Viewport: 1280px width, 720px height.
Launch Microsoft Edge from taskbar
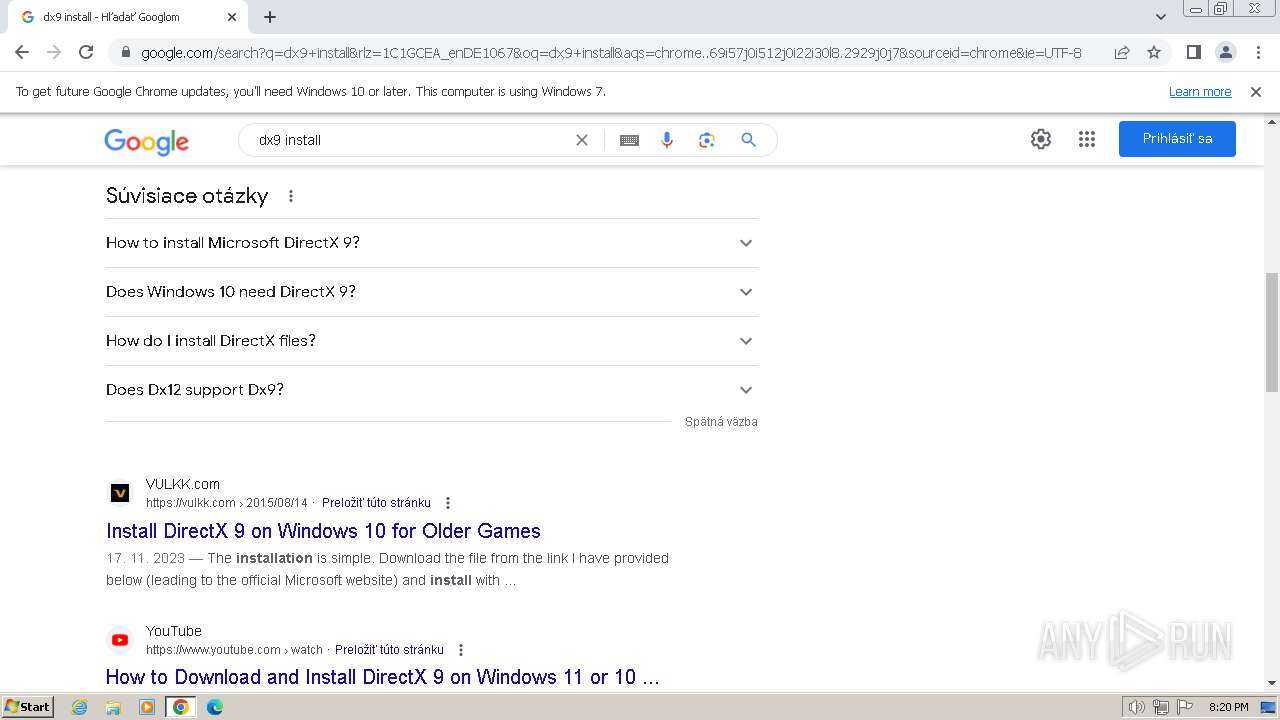(x=214, y=707)
